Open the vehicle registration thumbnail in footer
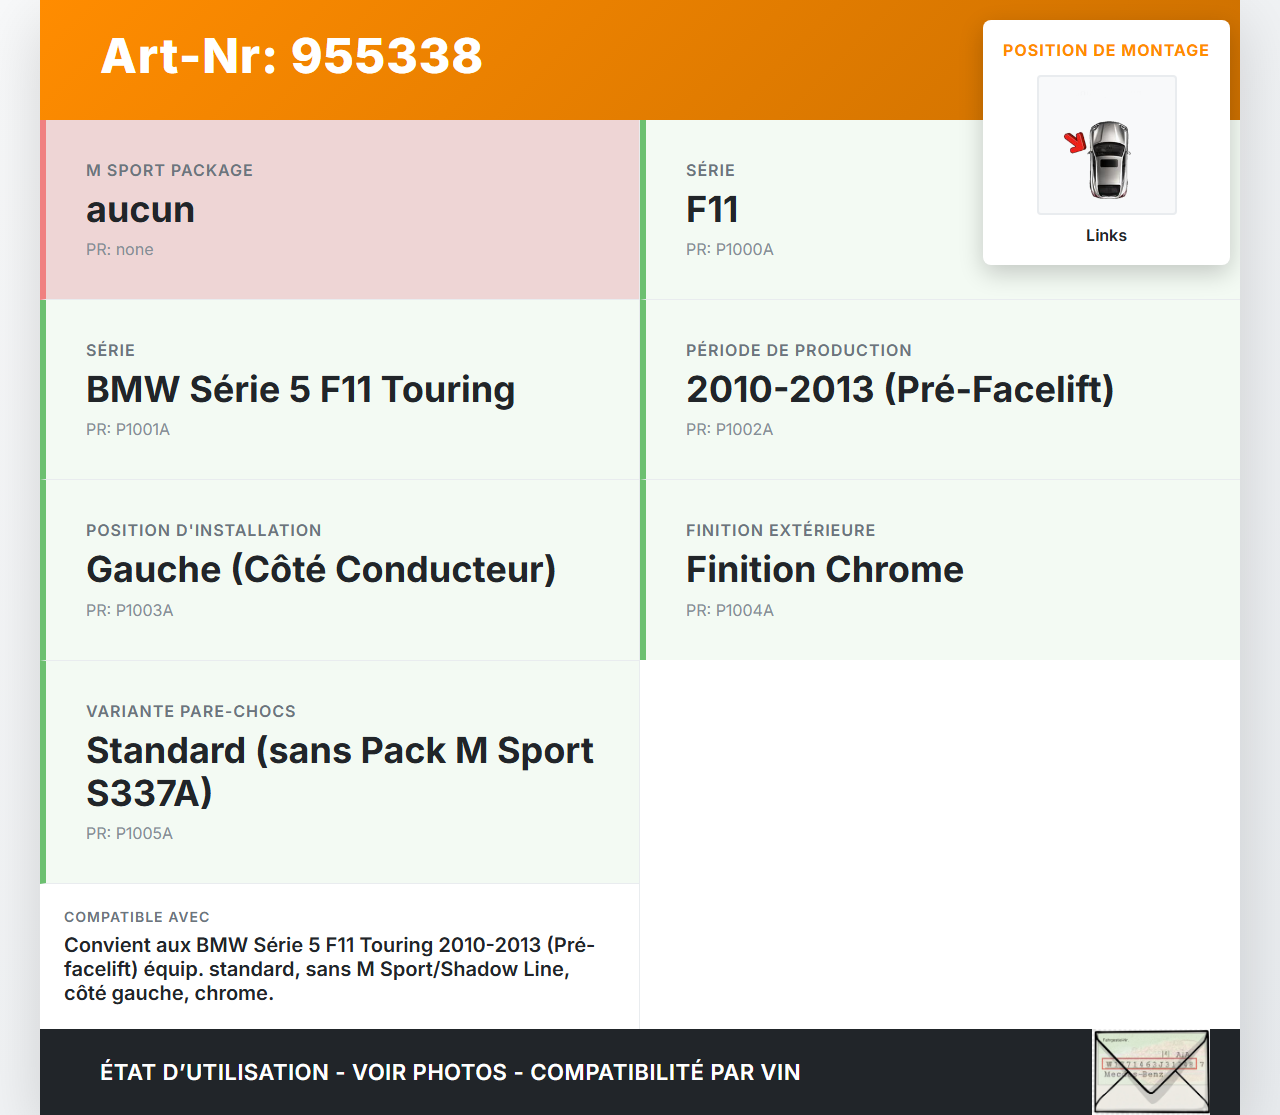 (x=1151, y=1071)
